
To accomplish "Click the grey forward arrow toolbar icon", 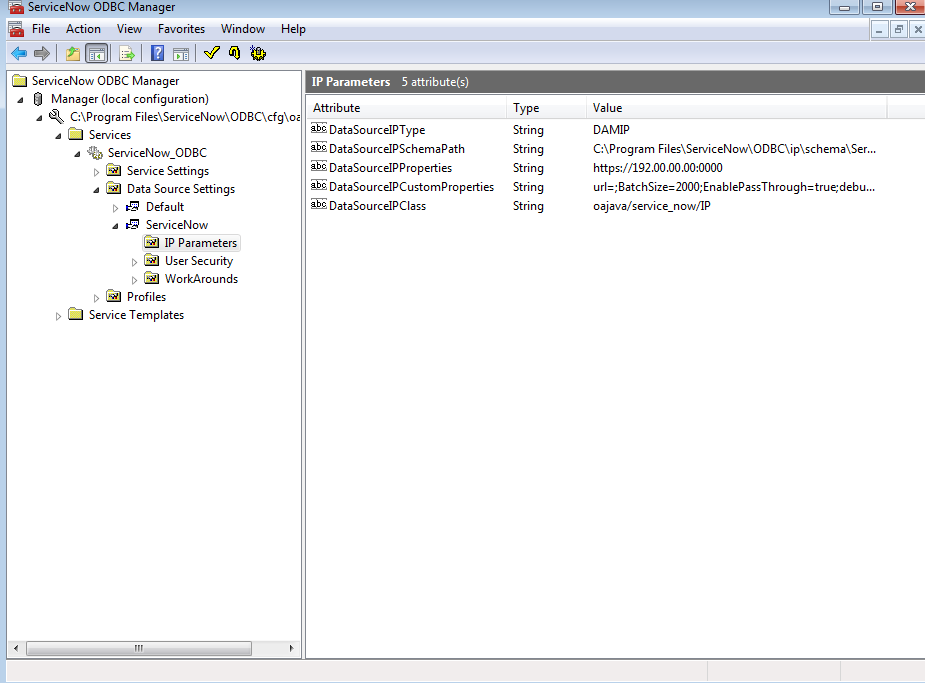I will (41, 54).
